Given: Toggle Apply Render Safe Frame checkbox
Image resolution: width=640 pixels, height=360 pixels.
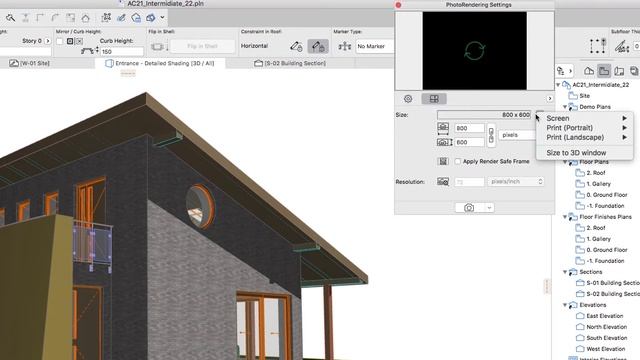Looking at the screenshot, I should point(458,161).
